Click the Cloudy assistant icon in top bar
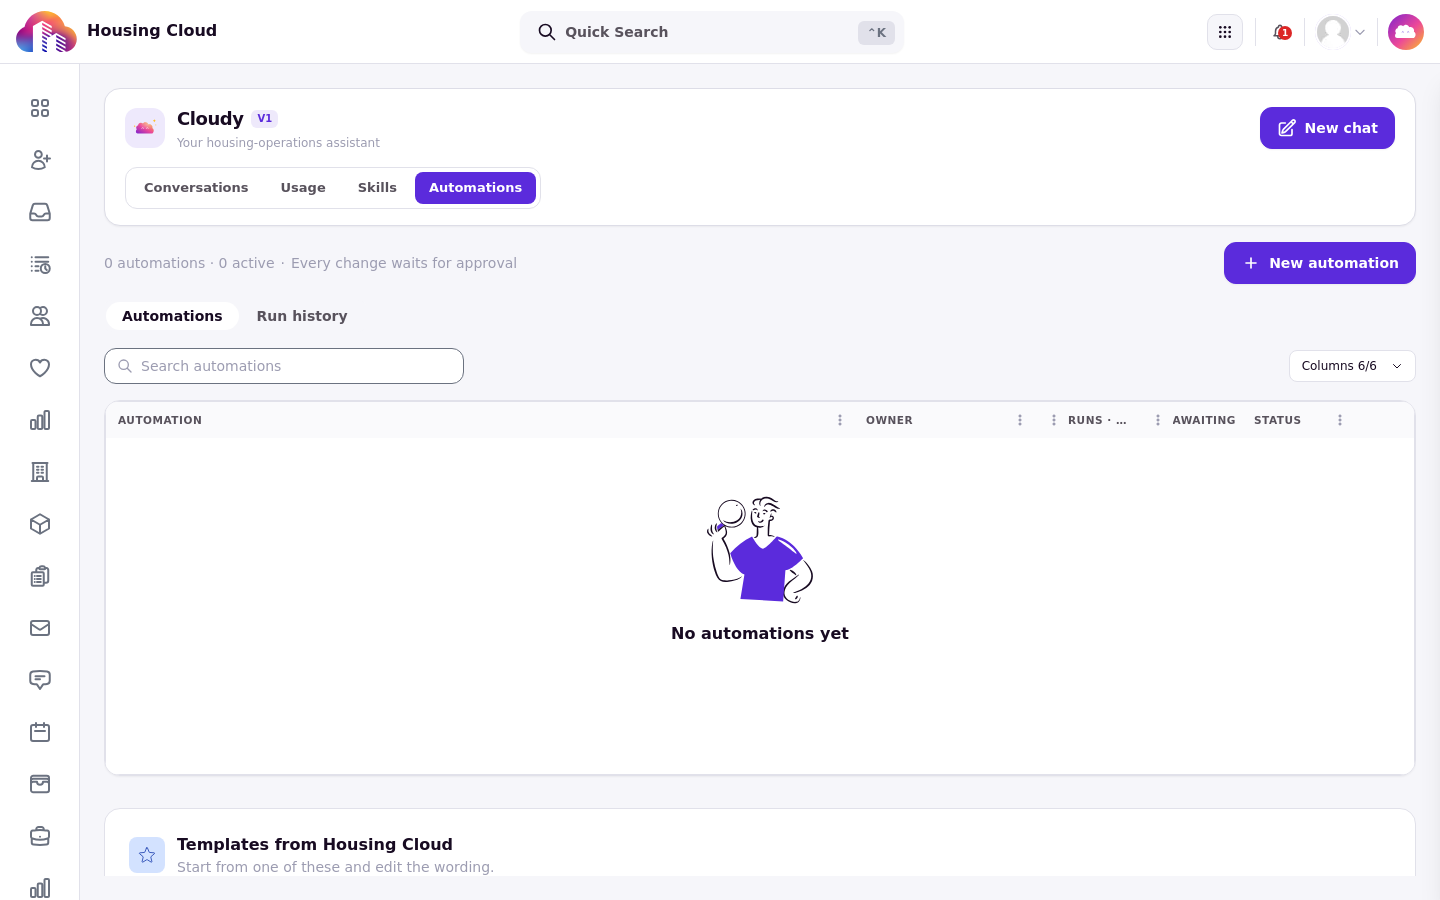The height and width of the screenshot is (900, 1440). (1406, 32)
